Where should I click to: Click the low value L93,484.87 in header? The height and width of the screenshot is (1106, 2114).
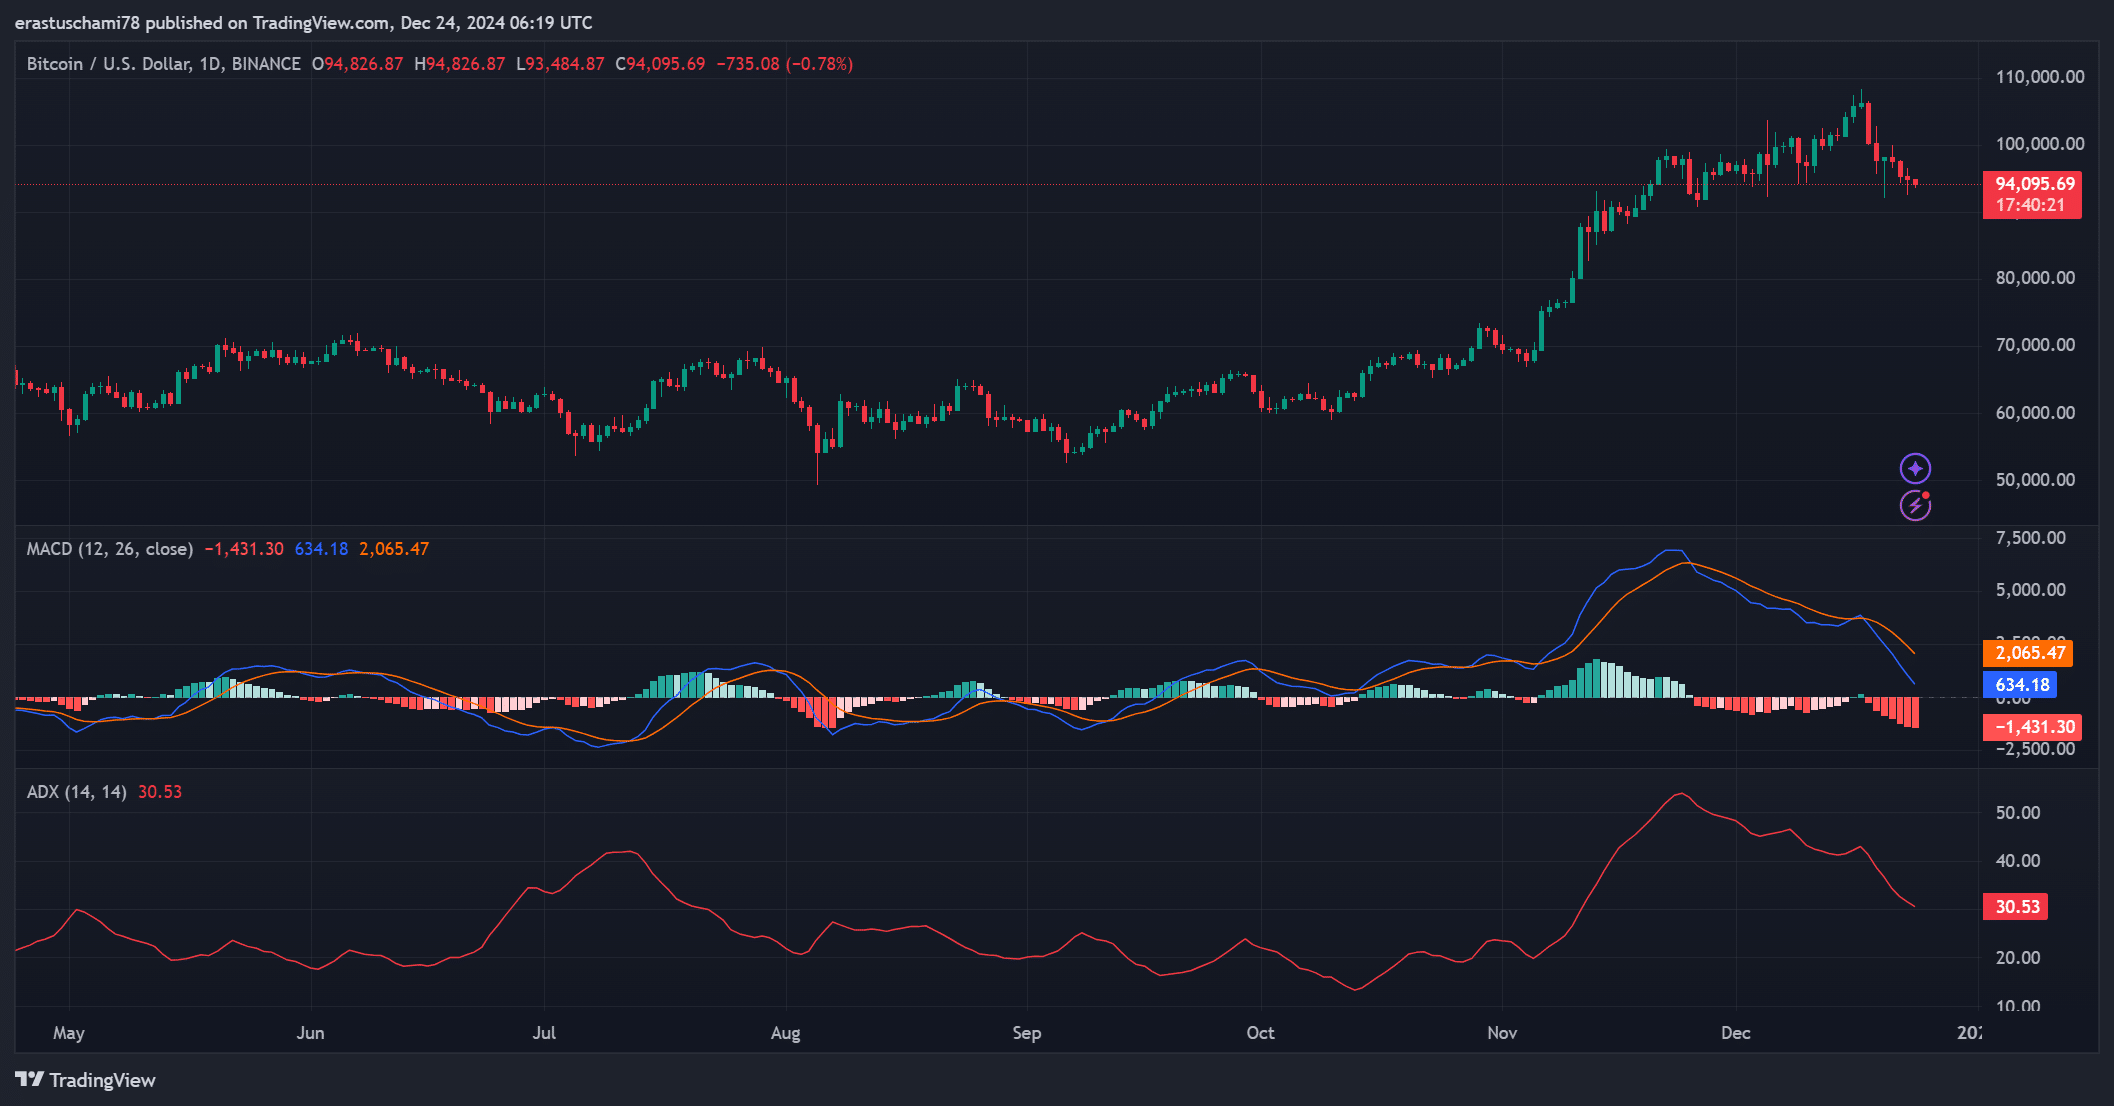(x=560, y=64)
